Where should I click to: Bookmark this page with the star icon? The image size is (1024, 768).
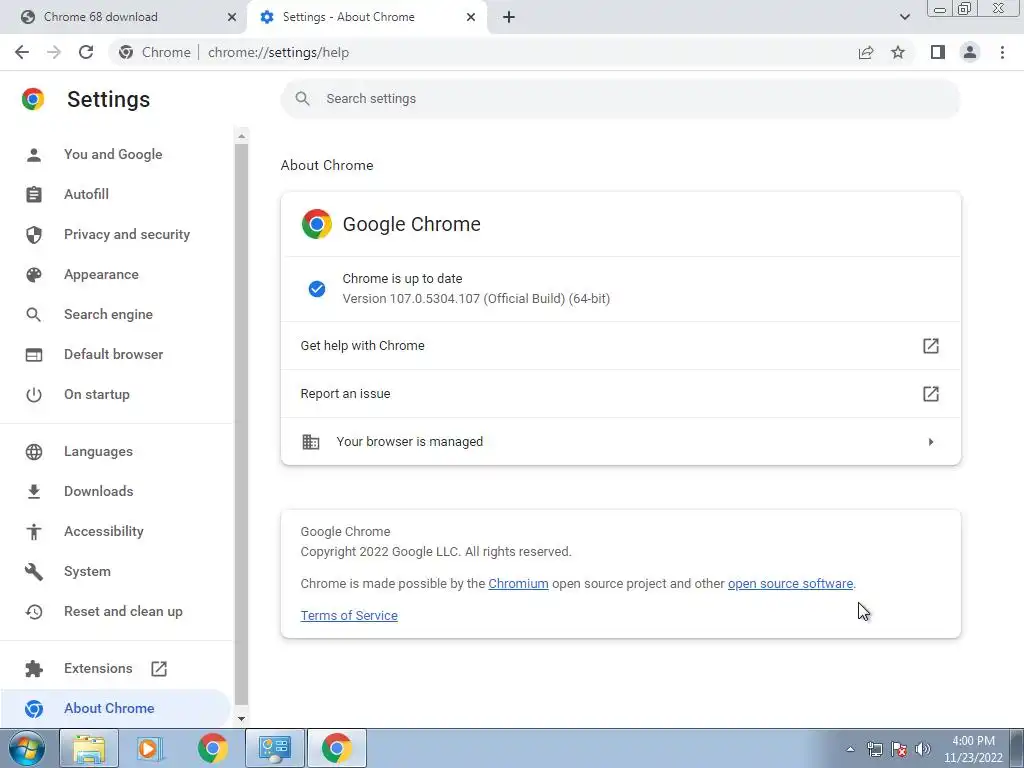tap(898, 52)
